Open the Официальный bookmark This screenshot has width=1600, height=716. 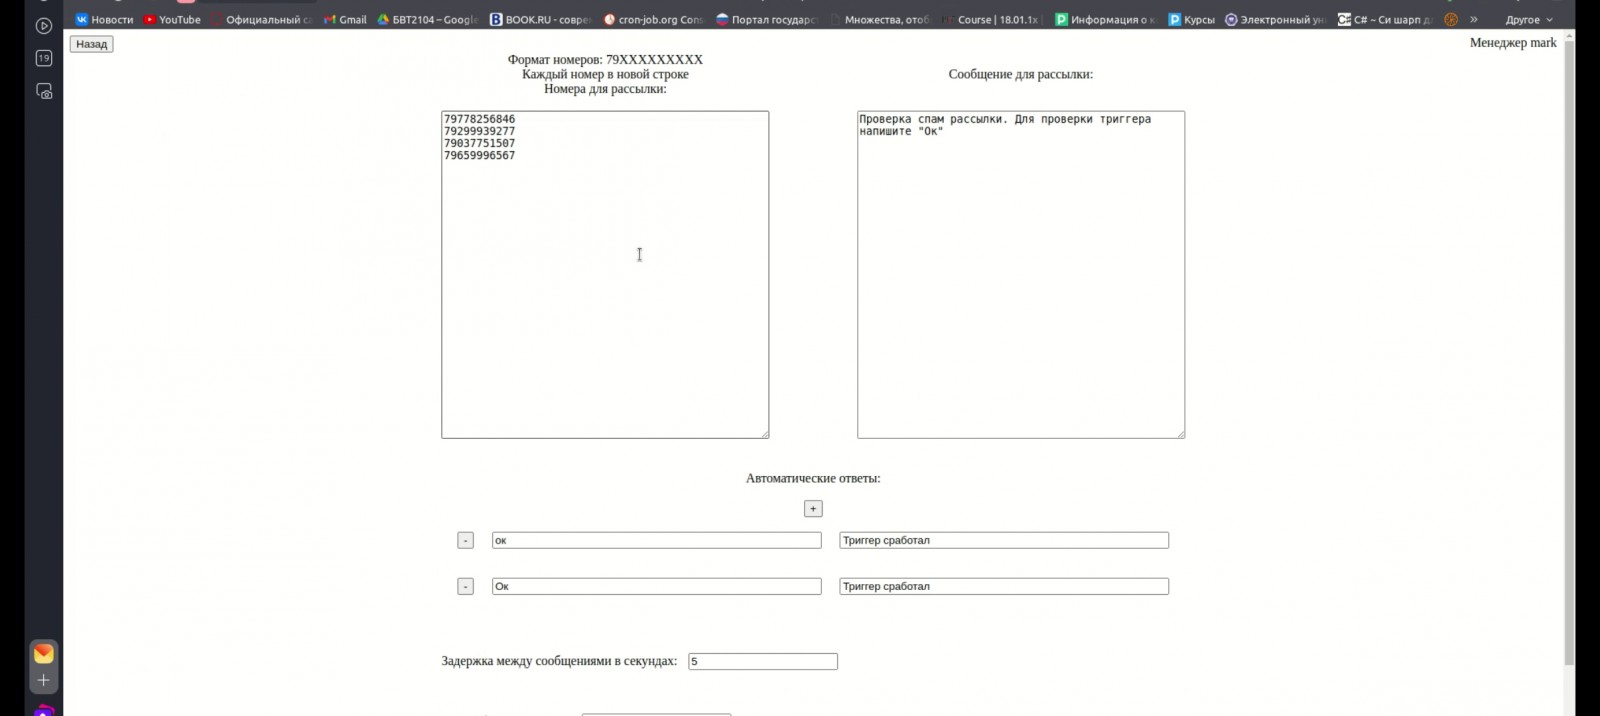pos(262,19)
